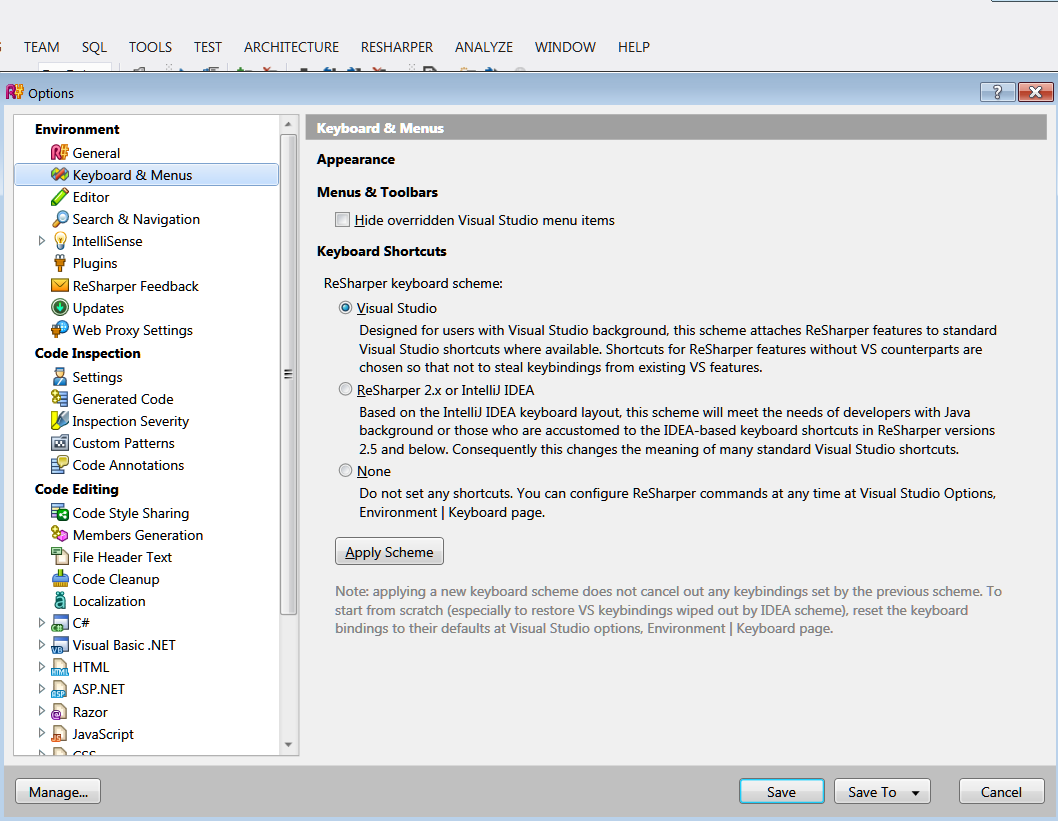Click the ASP.NET file icon
Screen dimensions: 1058x821
(x=60, y=689)
